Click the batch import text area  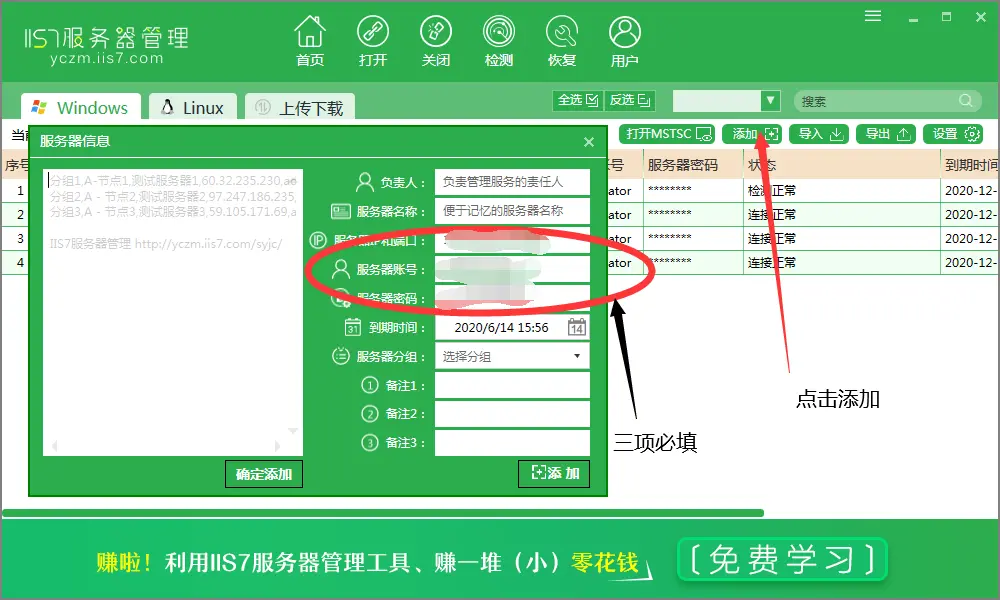point(173,312)
